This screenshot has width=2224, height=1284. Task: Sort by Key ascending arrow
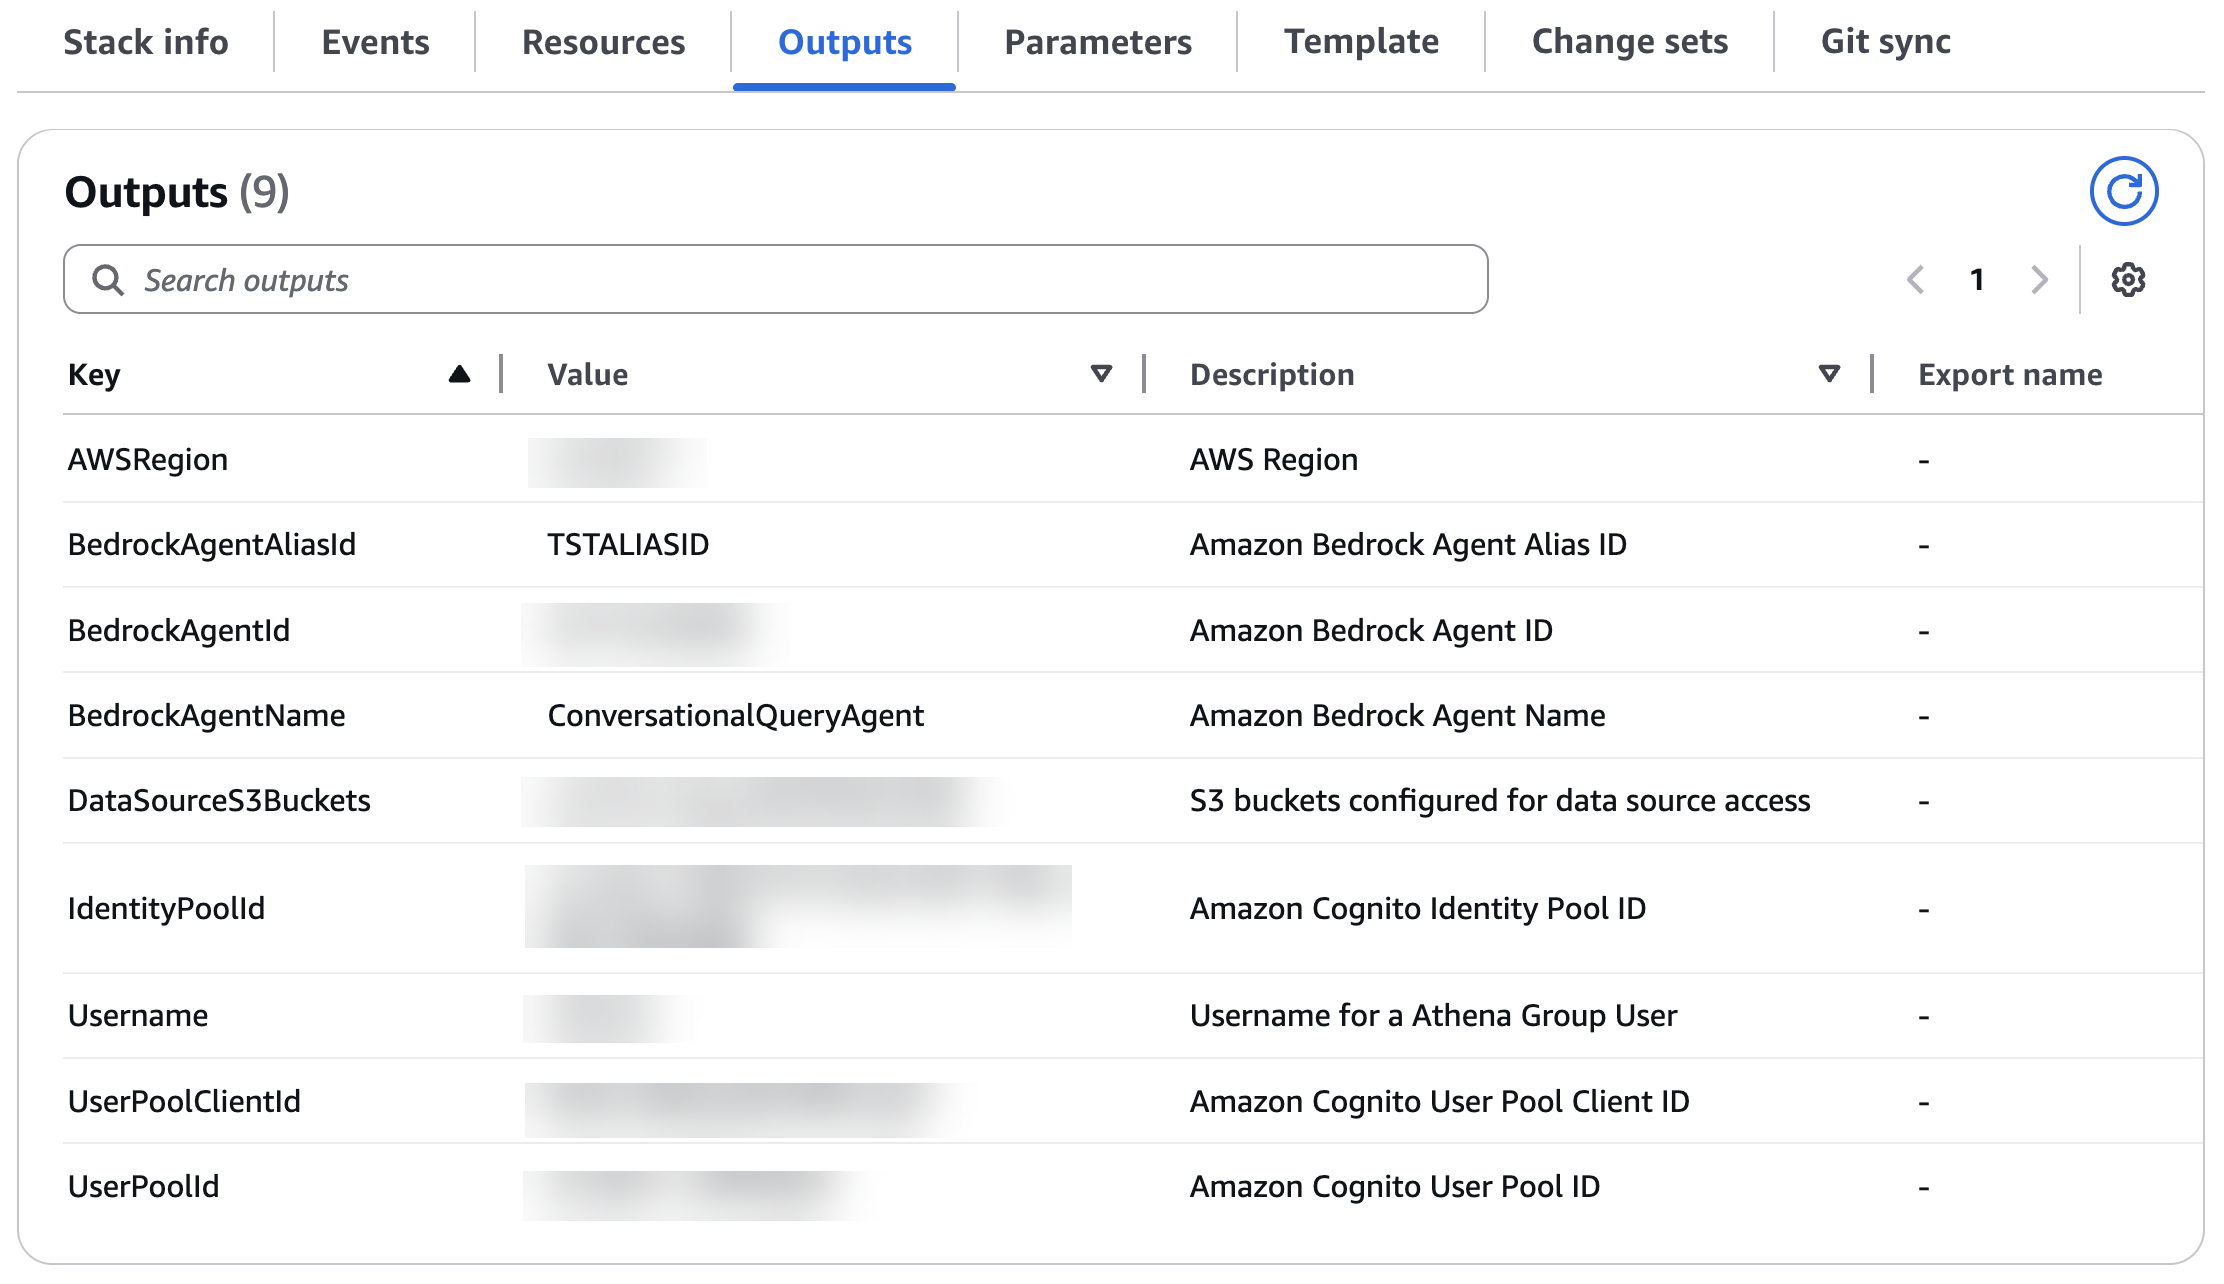coord(459,374)
